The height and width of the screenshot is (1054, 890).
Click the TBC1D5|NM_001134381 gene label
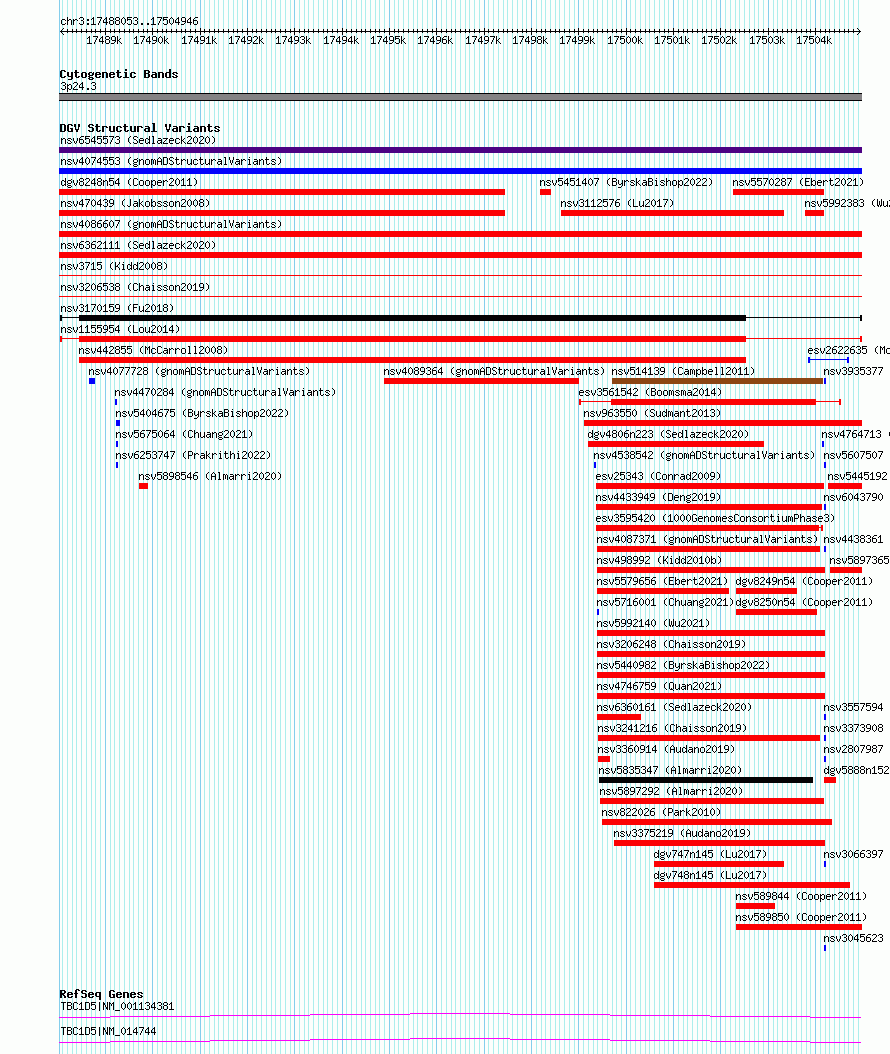pos(117,1006)
